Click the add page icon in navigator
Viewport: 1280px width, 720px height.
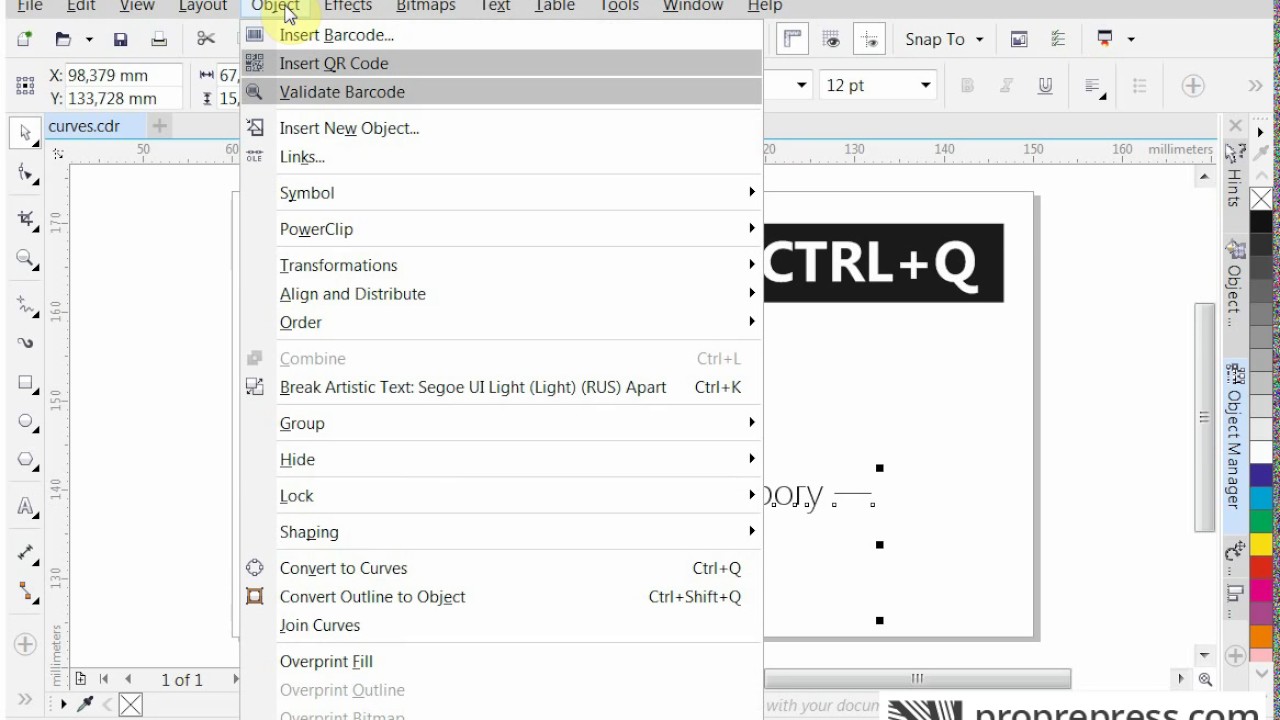point(81,679)
